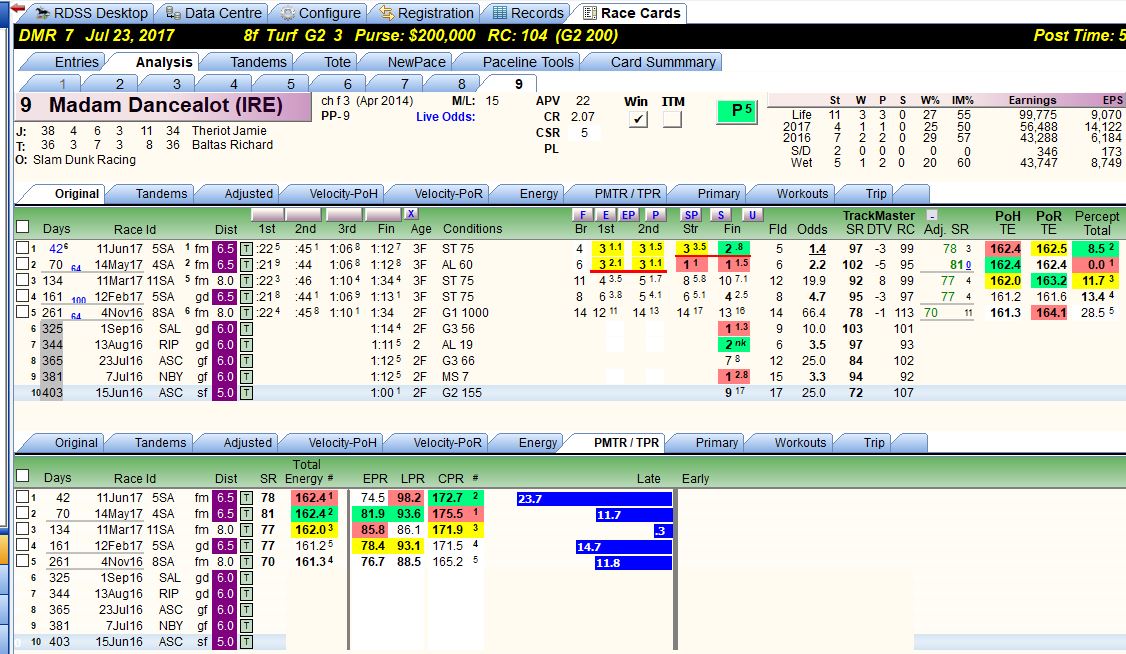1126x654 pixels.
Task: Click the blank split button above the Fin column
Action: pos(382,215)
